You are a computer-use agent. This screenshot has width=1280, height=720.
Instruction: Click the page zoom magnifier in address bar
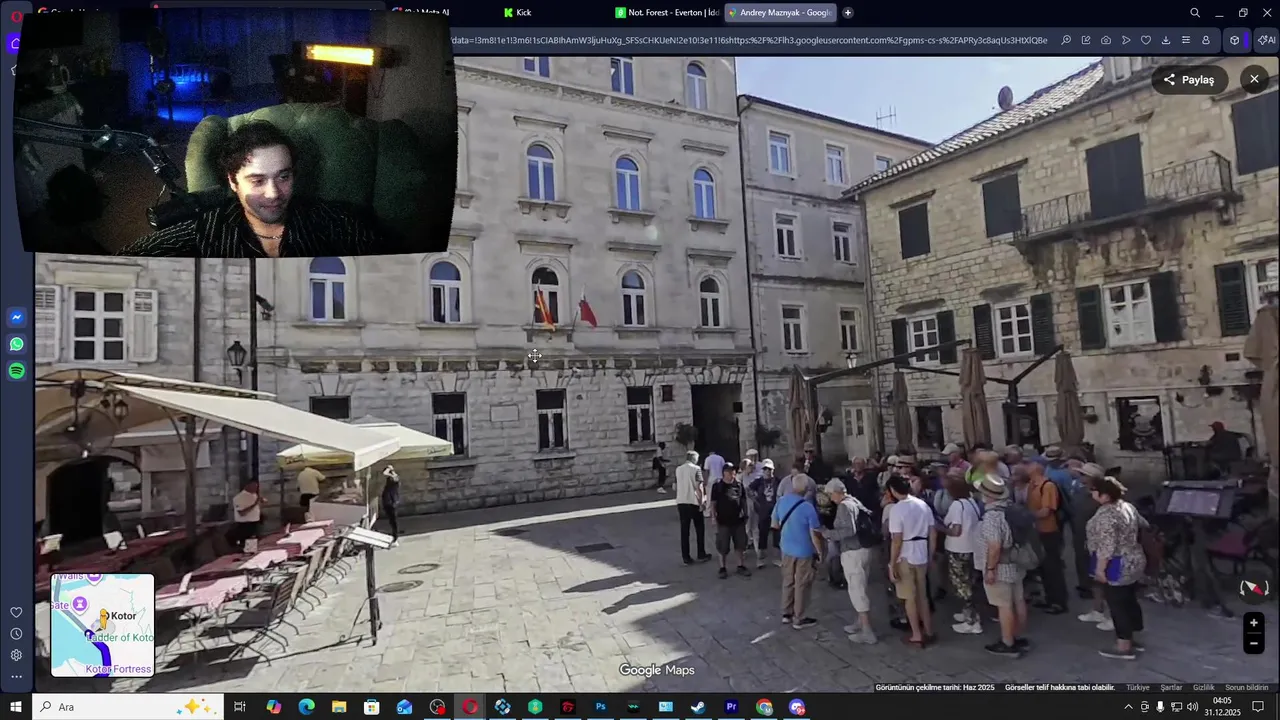(x=1066, y=40)
